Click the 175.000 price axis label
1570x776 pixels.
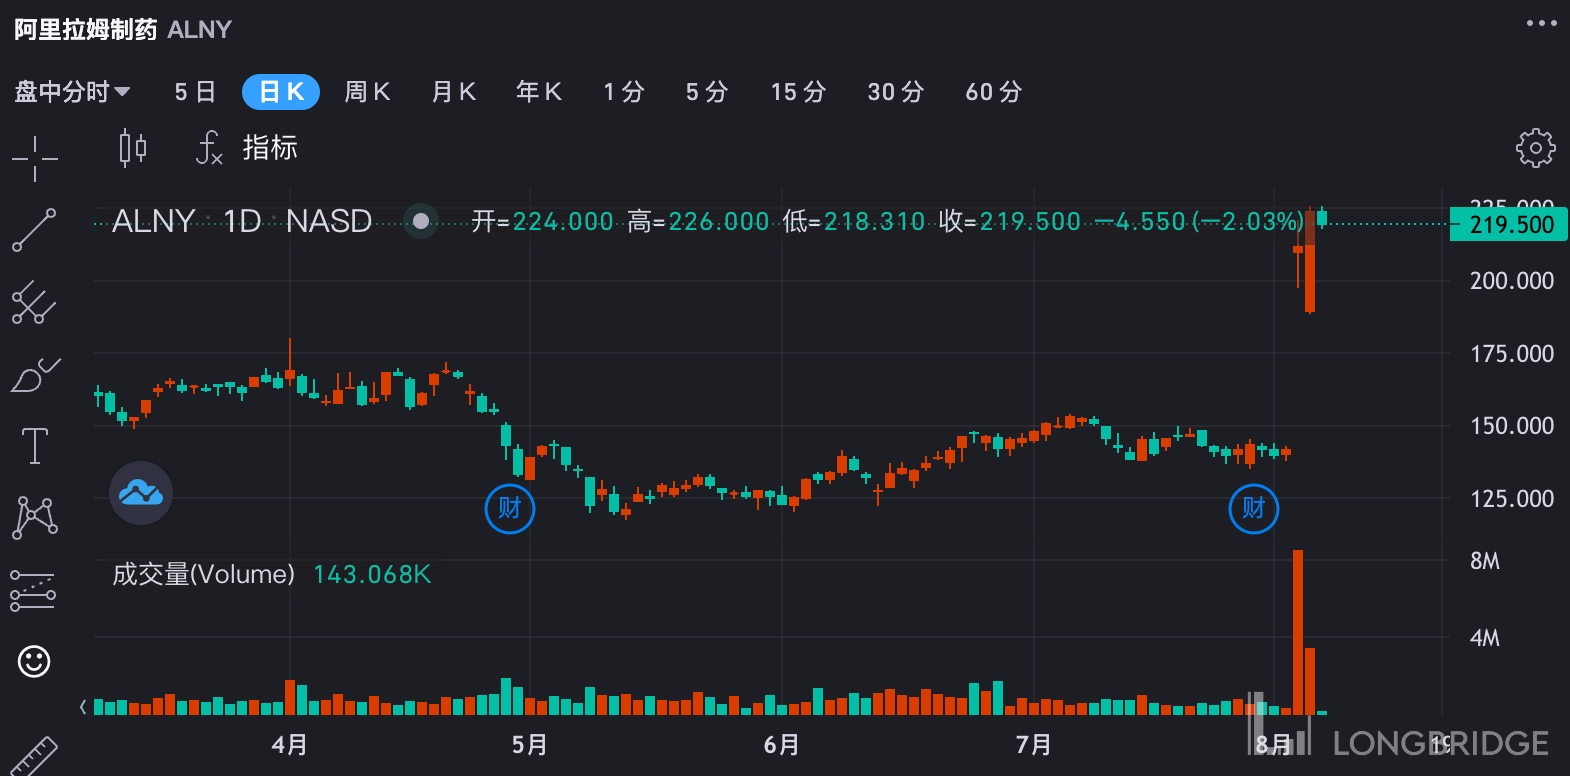click(x=1511, y=354)
